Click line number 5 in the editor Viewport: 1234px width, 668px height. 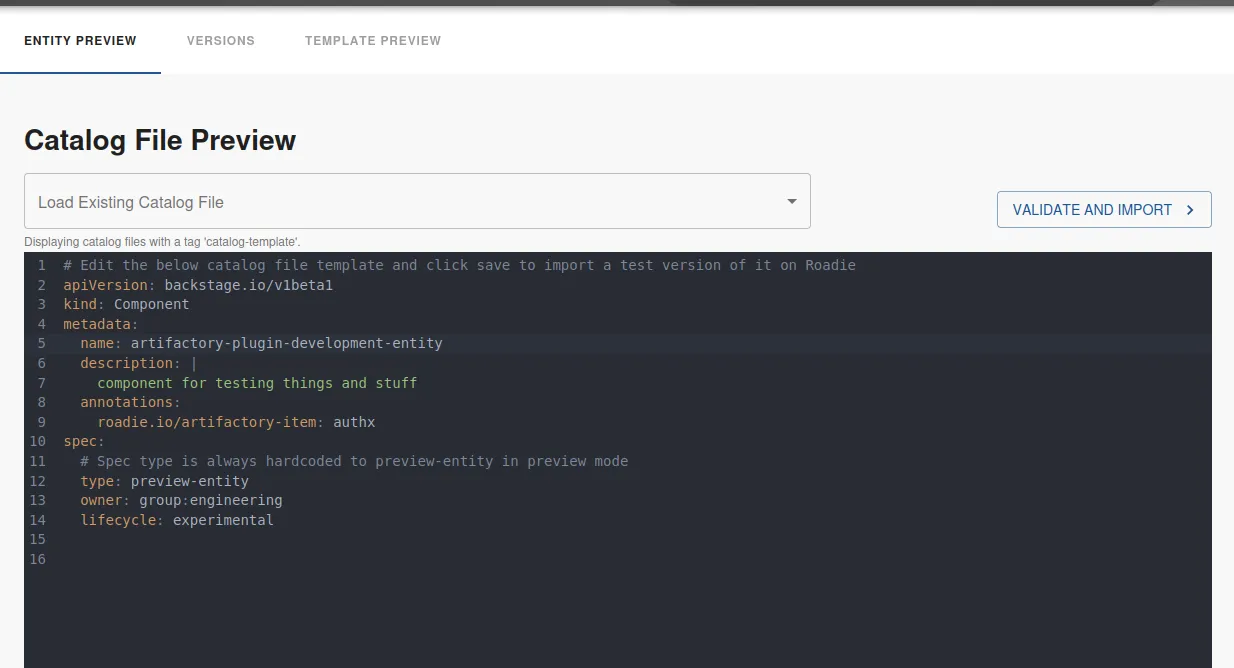click(x=41, y=343)
